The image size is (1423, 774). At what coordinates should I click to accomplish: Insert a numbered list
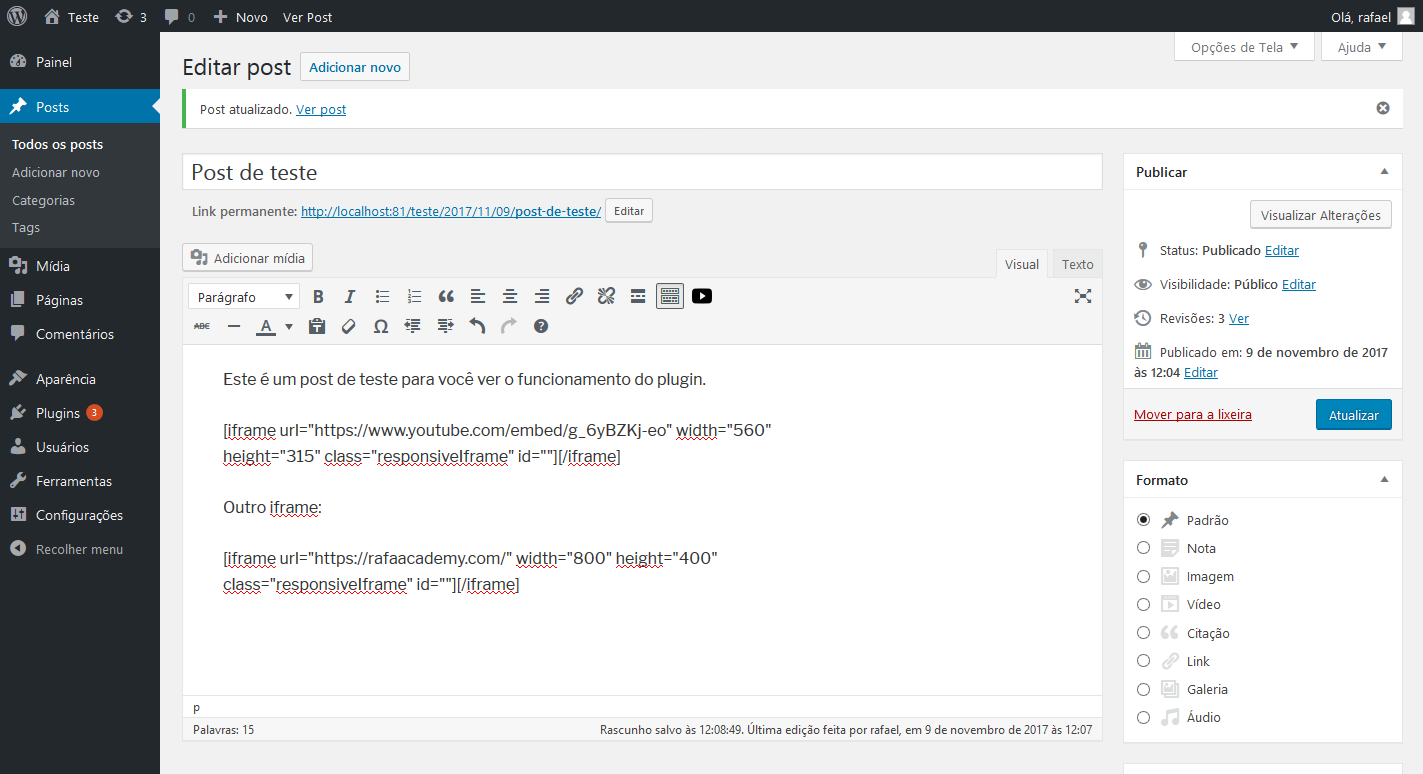tap(414, 296)
